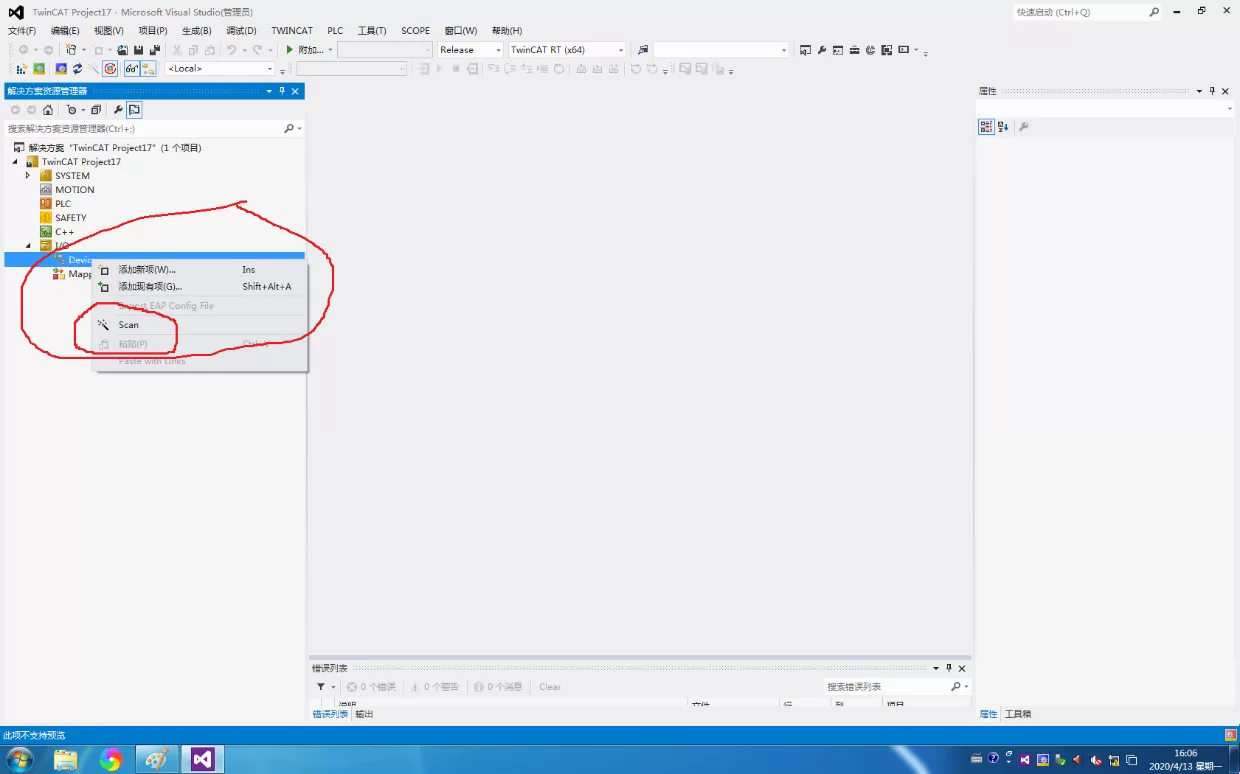Click the save all toolbar icon
The height and width of the screenshot is (774, 1240).
pos(155,50)
